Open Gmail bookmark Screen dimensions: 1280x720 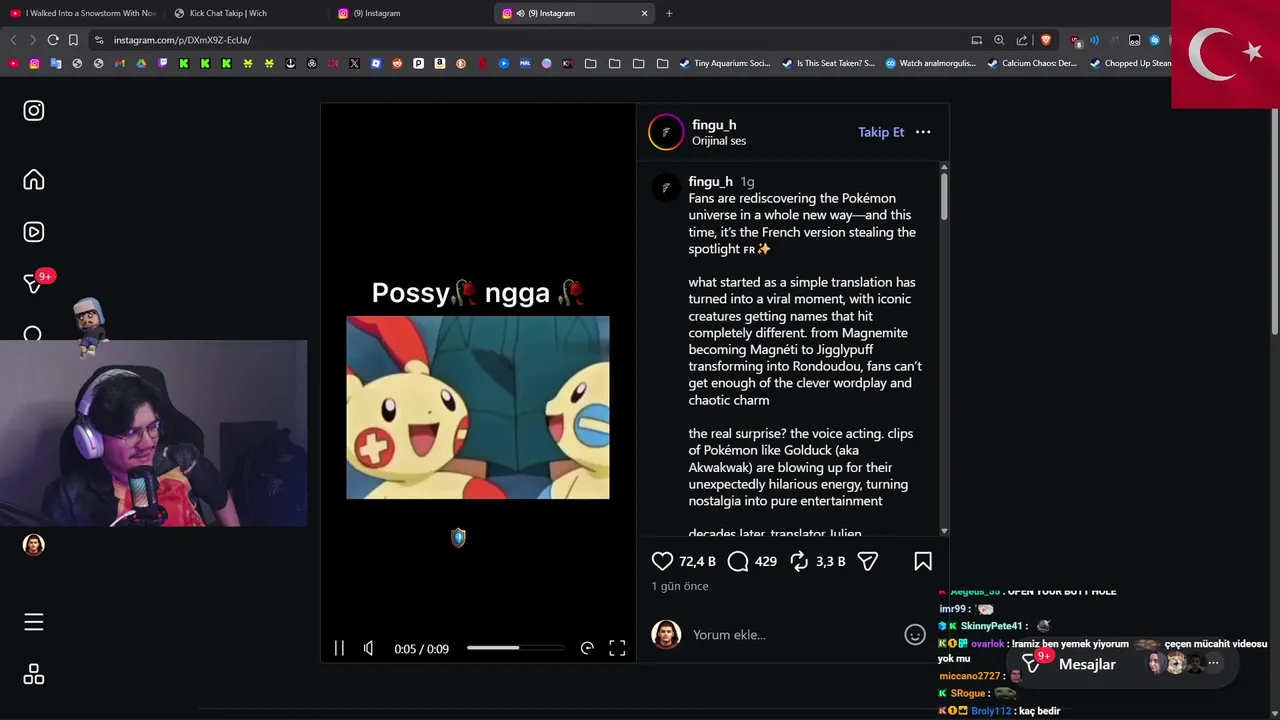[120, 63]
